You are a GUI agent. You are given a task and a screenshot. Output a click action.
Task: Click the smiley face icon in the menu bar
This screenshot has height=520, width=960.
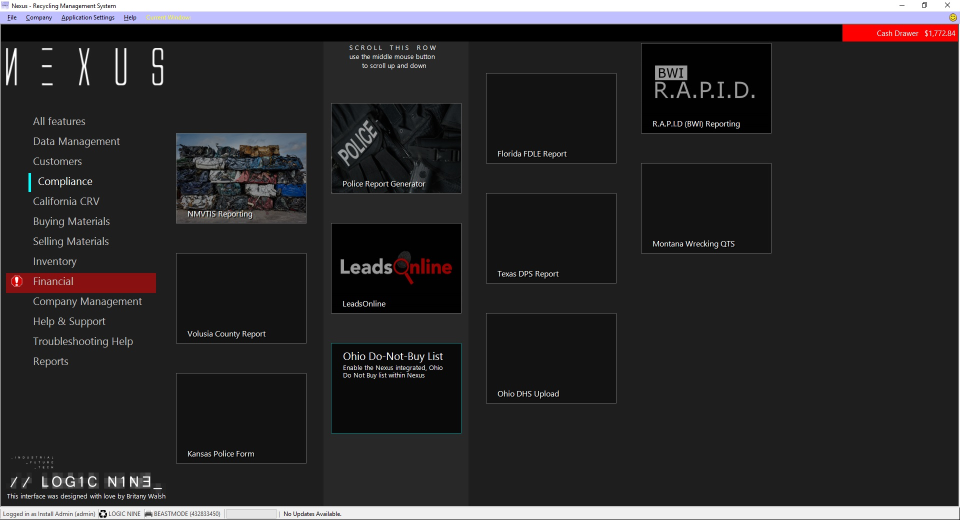point(953,18)
